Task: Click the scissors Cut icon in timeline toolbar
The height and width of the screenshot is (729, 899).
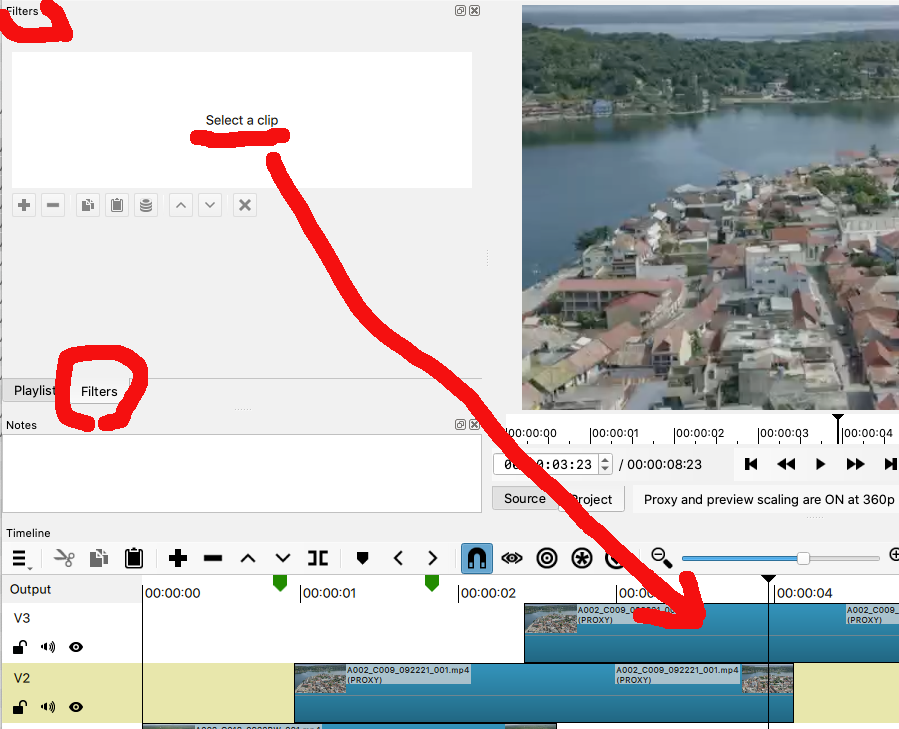Action: [x=65, y=558]
